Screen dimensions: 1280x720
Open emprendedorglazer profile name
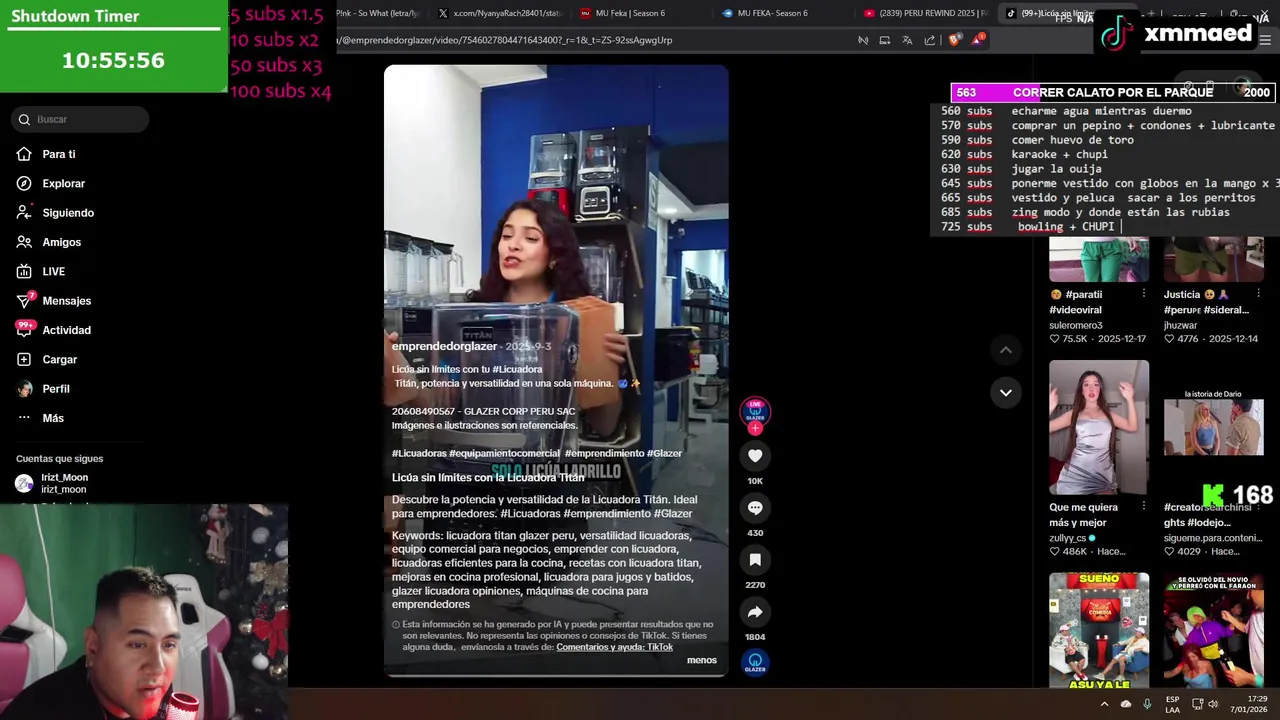point(444,346)
